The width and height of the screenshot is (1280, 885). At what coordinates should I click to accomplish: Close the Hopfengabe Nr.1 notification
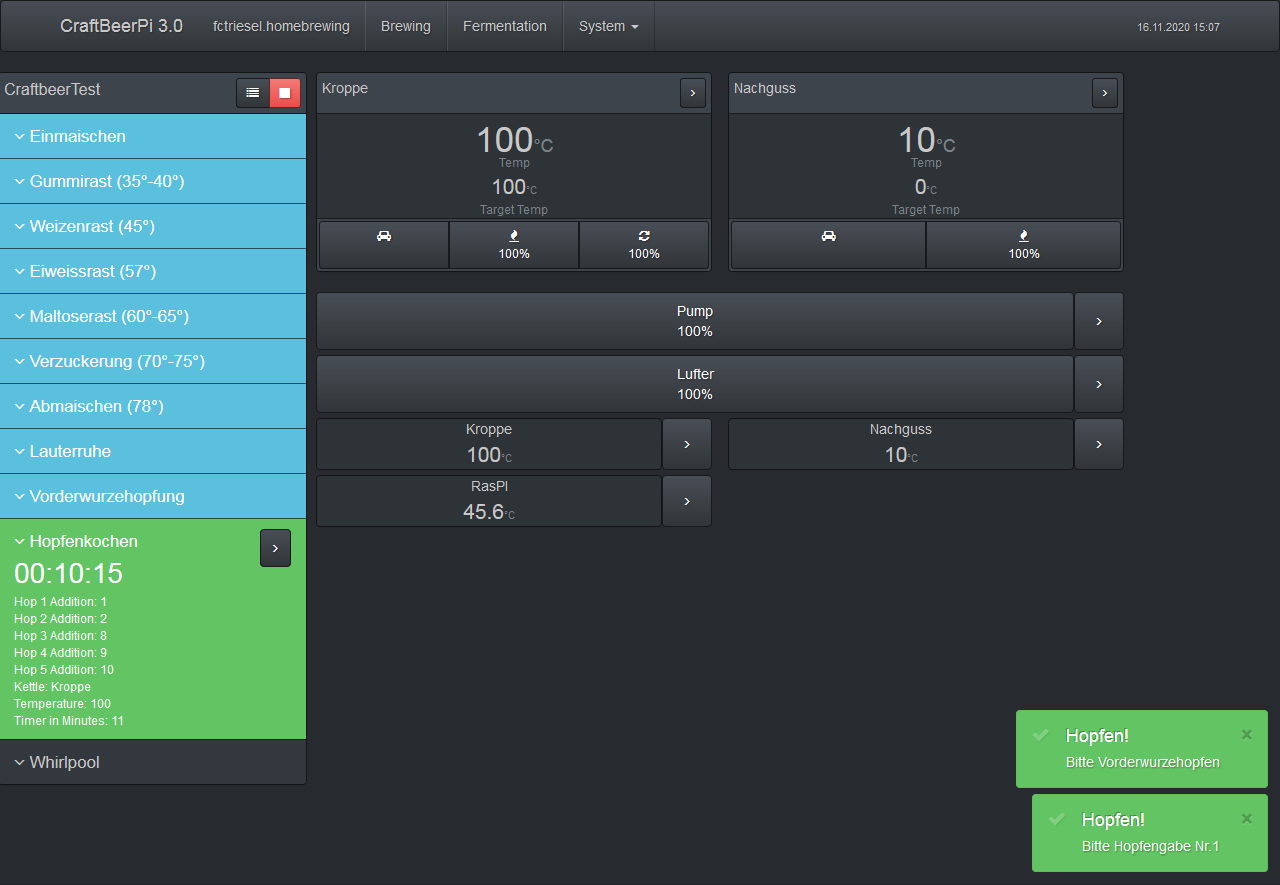[x=1246, y=819]
